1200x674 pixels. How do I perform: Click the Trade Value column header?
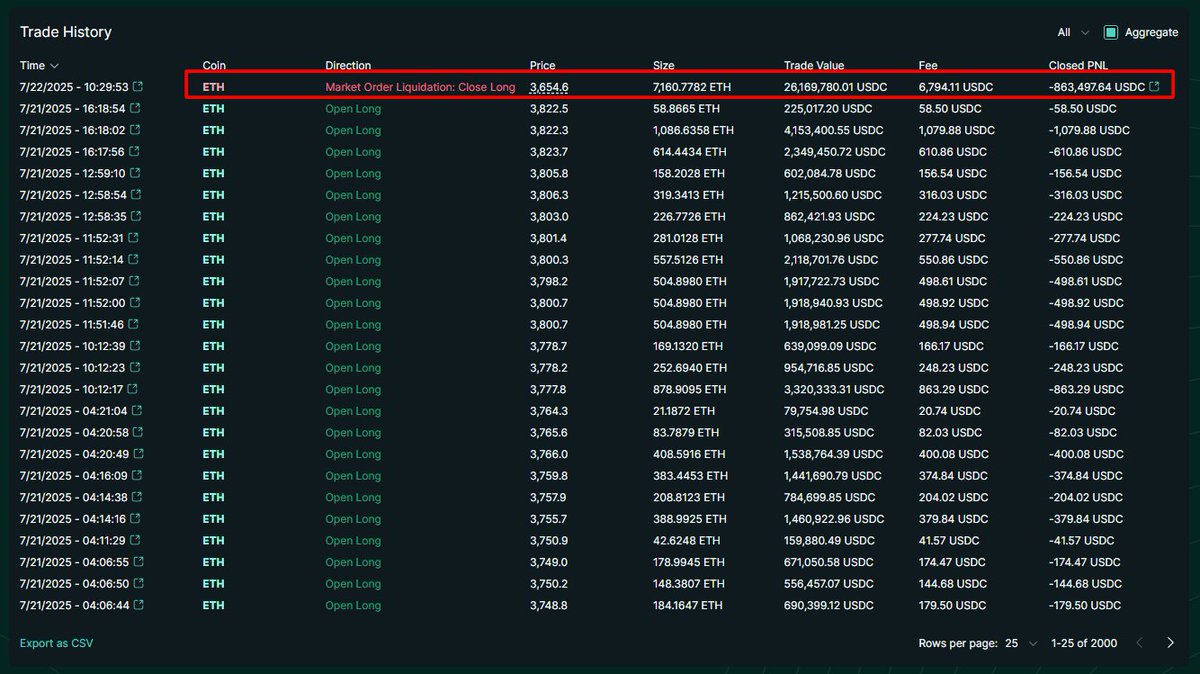pyautogui.click(x=814, y=65)
